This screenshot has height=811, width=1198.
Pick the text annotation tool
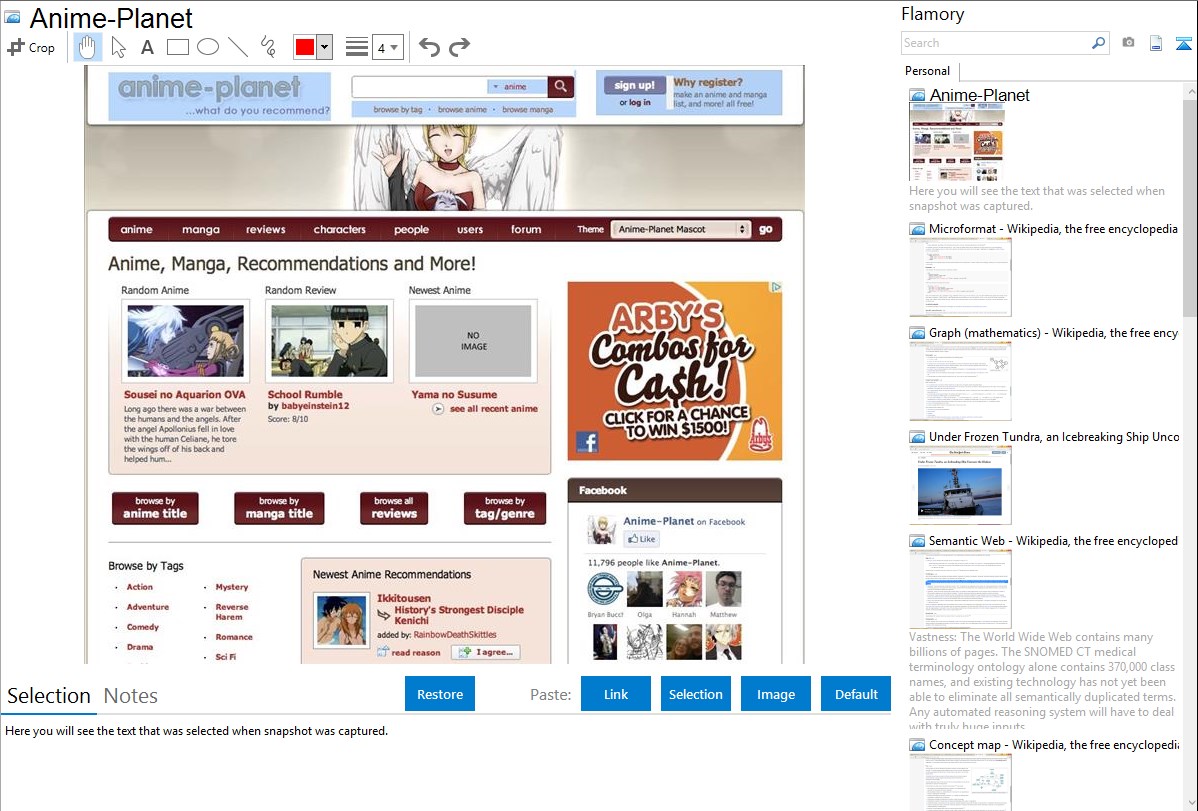(147, 47)
